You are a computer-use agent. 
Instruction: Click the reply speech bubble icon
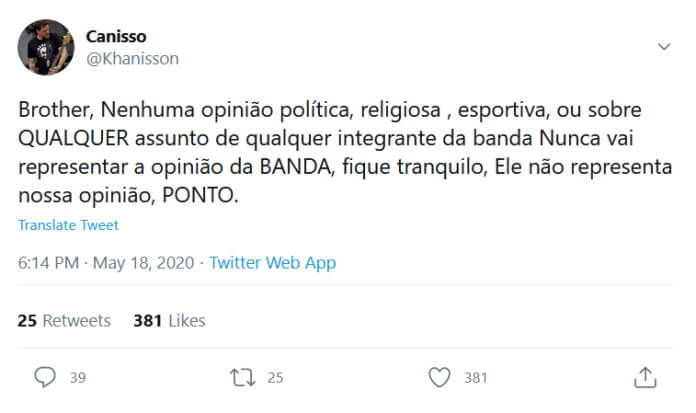(x=45, y=377)
